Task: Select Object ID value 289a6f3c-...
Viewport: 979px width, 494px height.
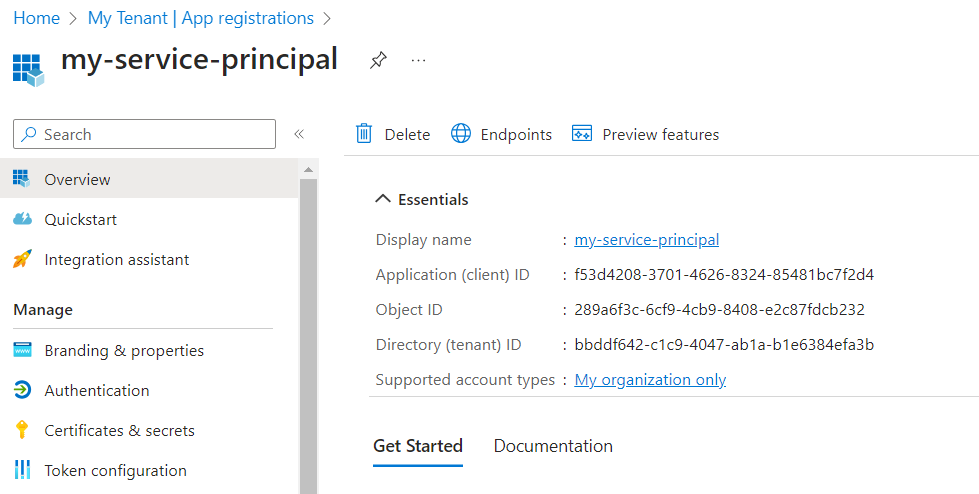Action: pyautogui.click(x=719, y=310)
